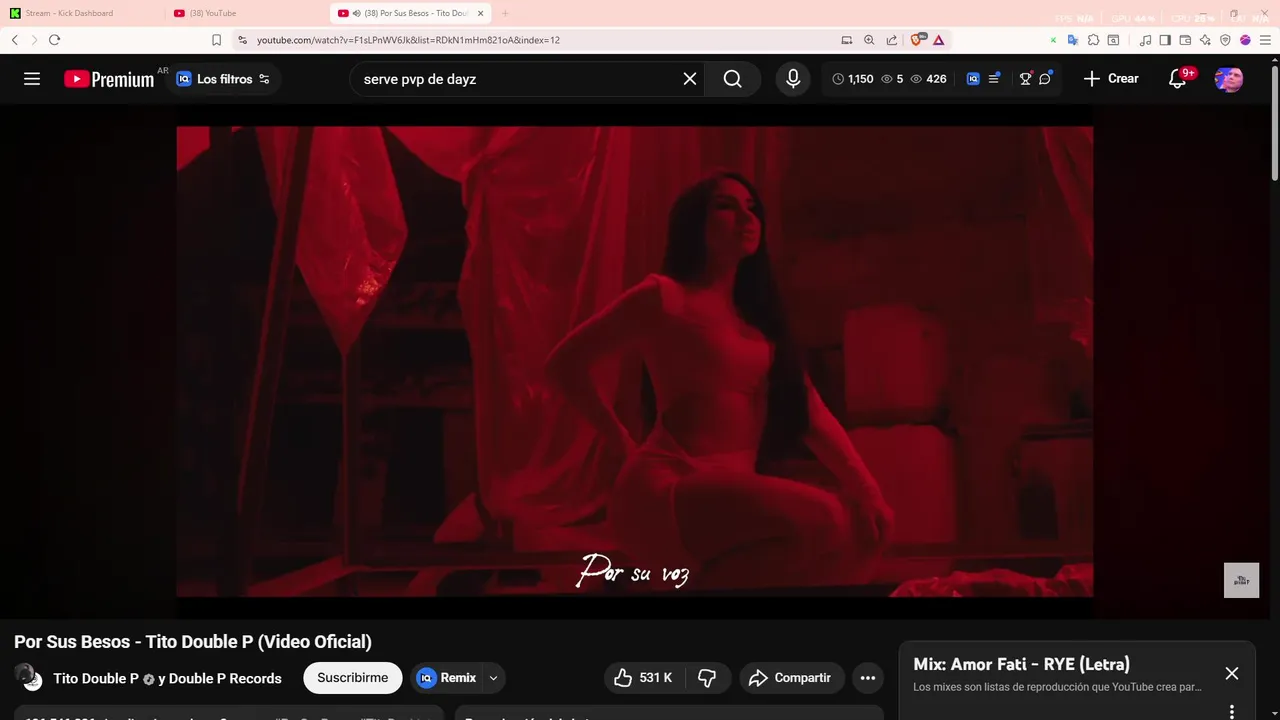Screen dimensions: 1280x720
Task: Open a new browser tab
Action: point(505,13)
